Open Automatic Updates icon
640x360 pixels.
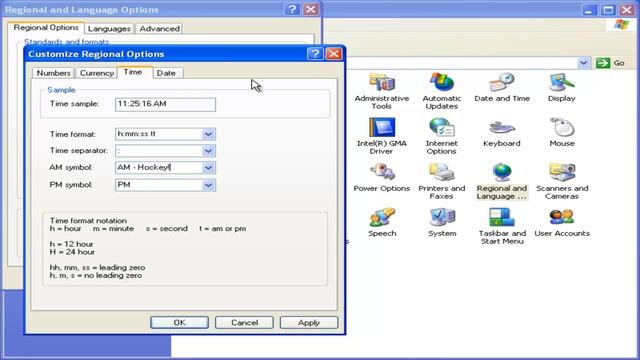click(x=442, y=83)
